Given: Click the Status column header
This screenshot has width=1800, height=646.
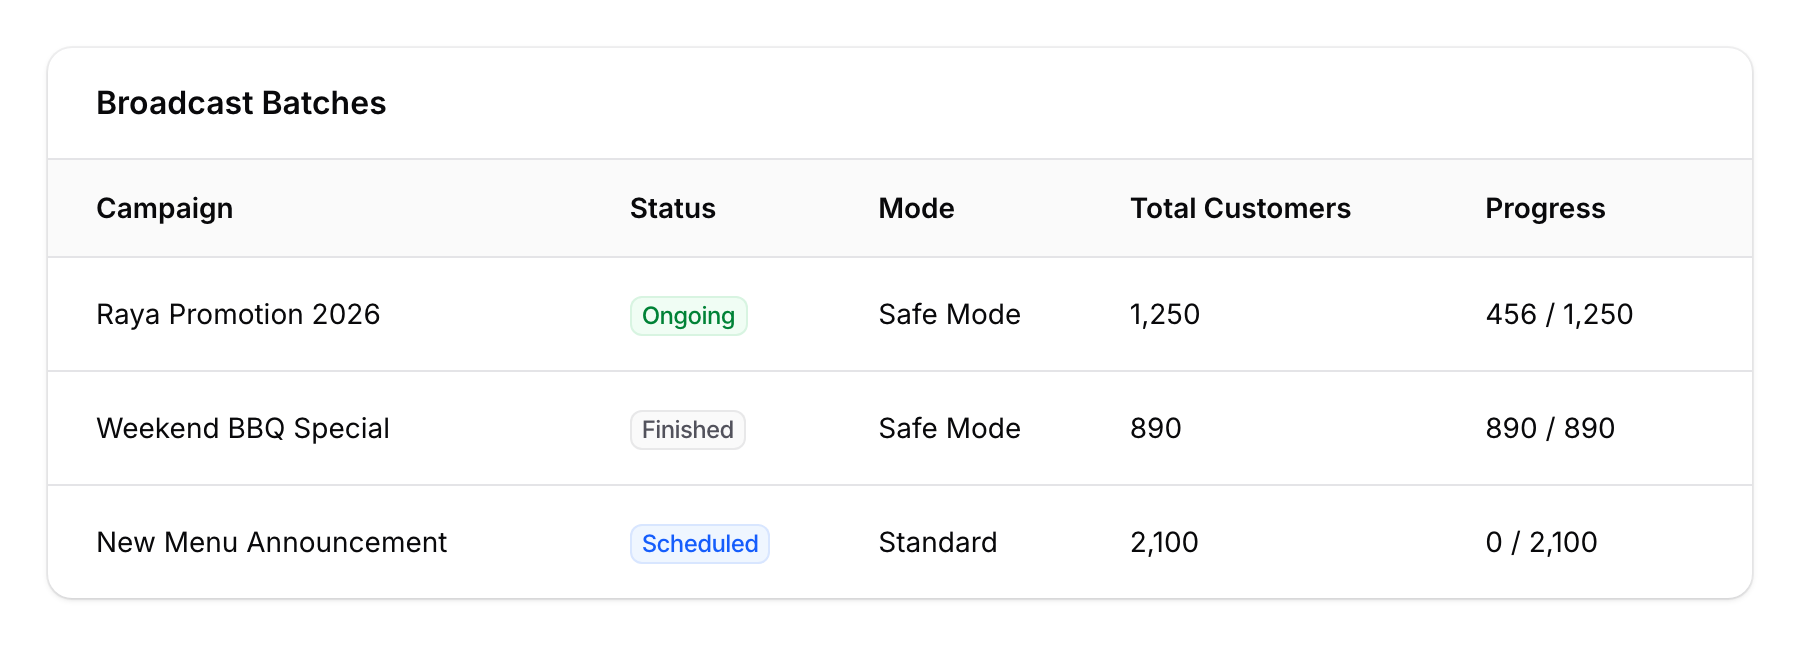Looking at the screenshot, I should pos(672,208).
